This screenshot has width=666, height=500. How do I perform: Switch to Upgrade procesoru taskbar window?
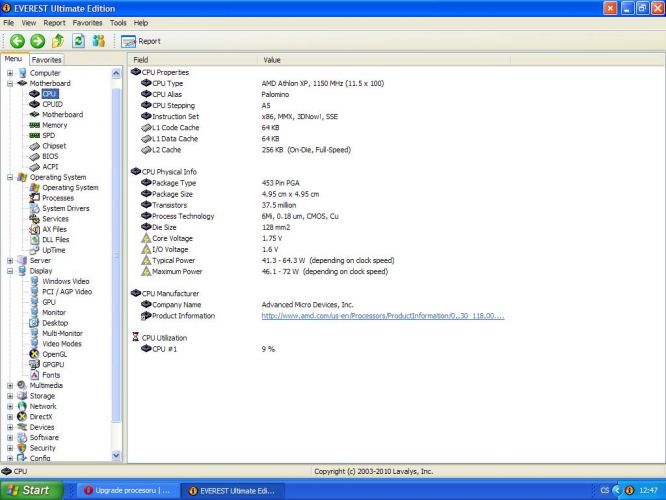point(127,490)
